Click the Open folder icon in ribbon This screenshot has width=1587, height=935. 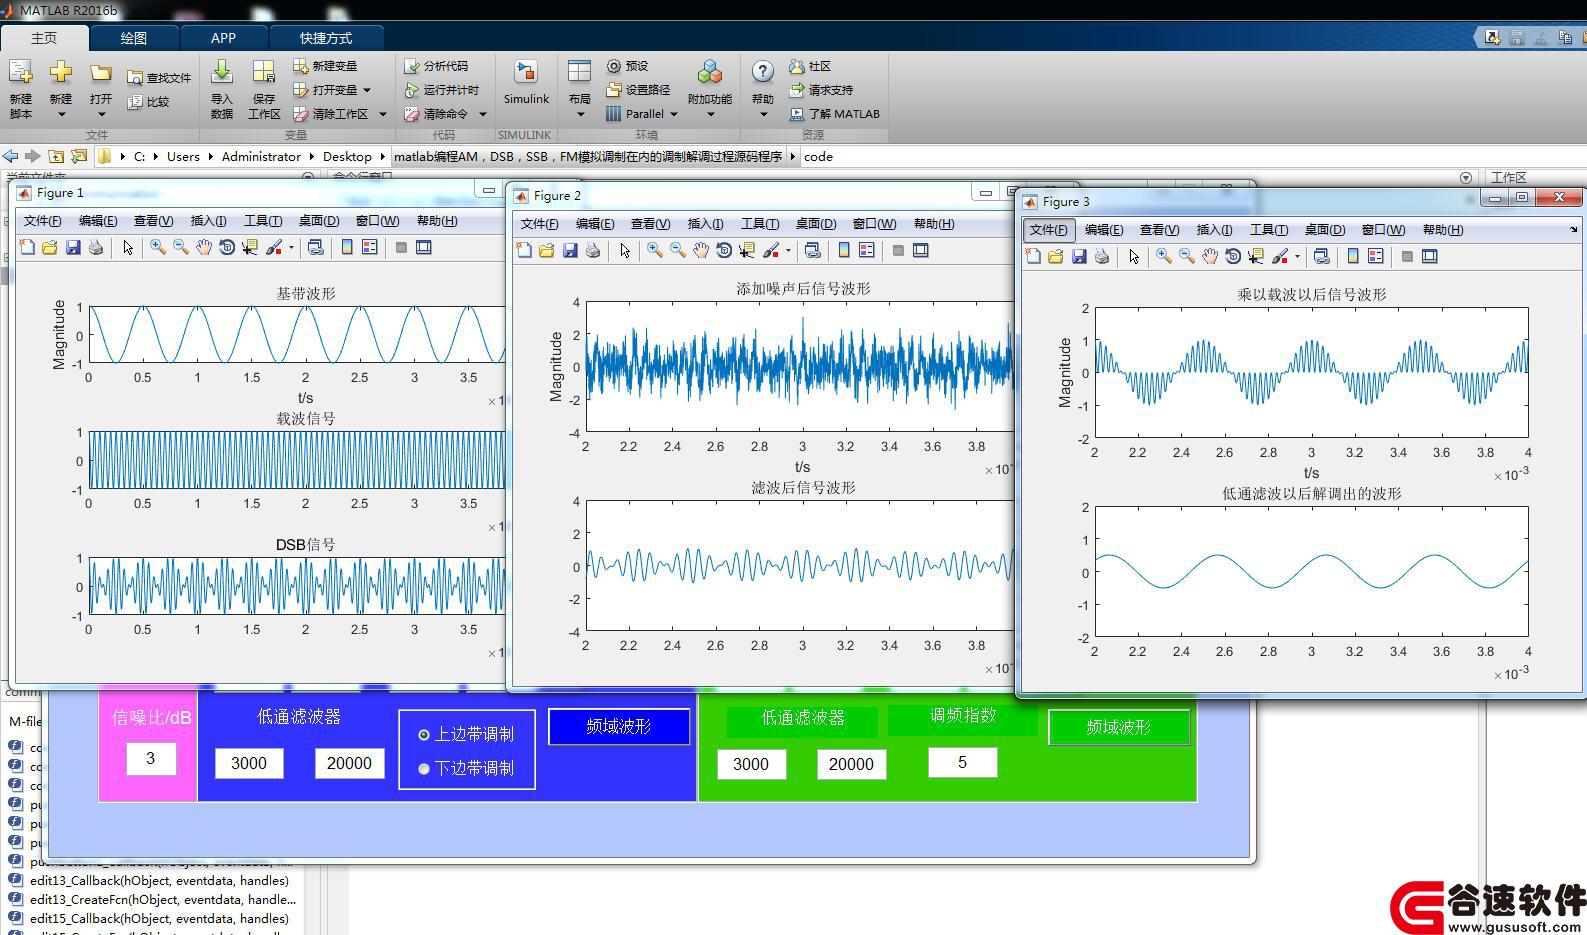[101, 73]
